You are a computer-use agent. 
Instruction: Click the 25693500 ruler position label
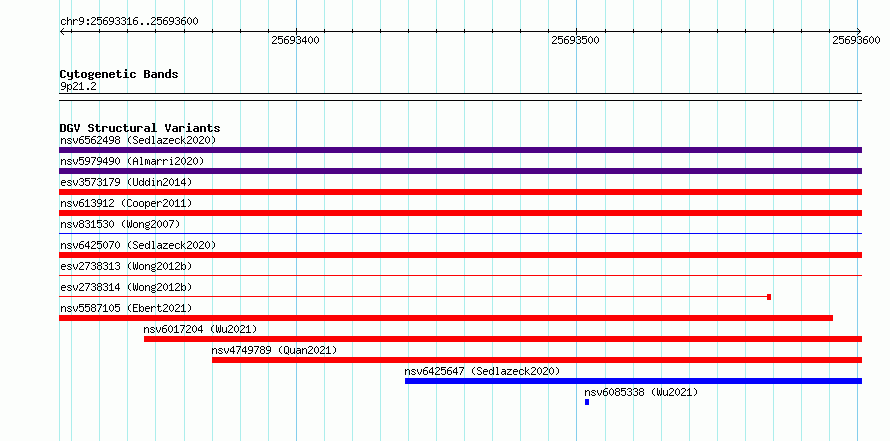coord(576,40)
